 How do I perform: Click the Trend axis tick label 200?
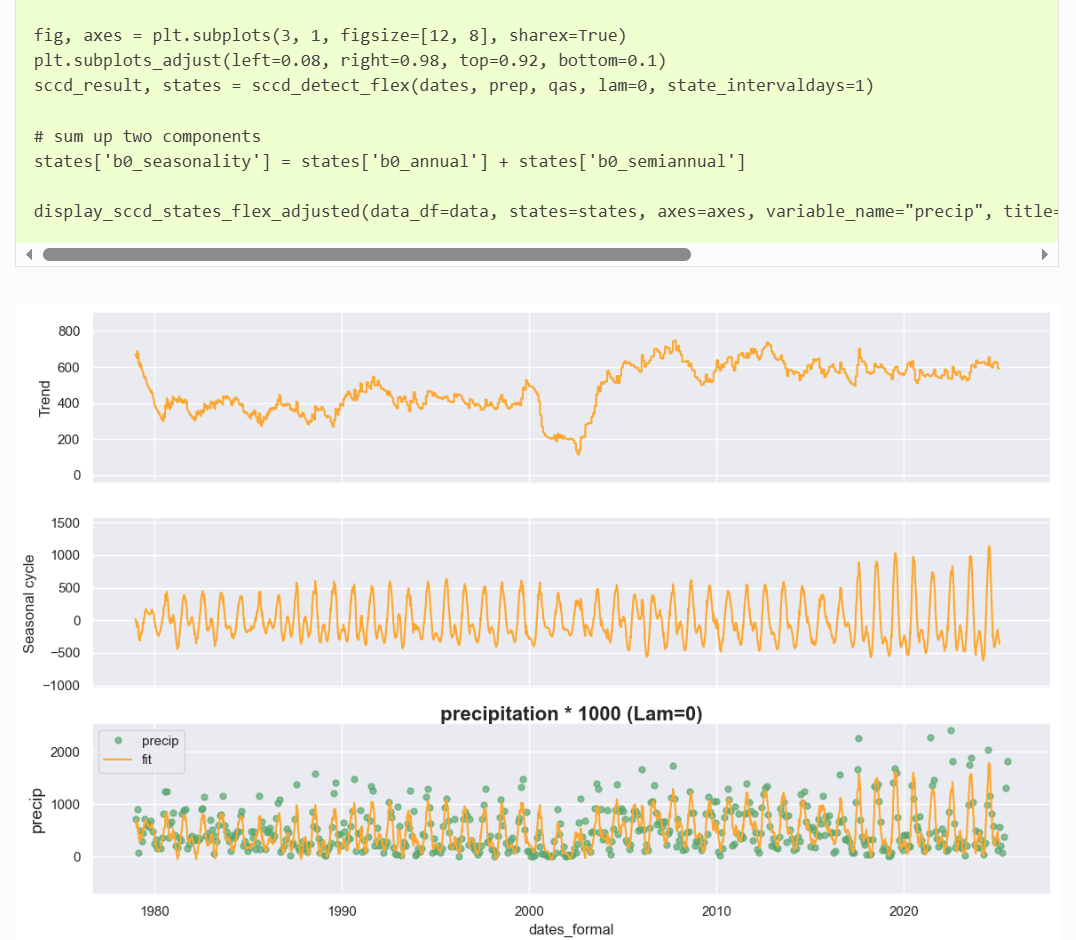[69, 439]
